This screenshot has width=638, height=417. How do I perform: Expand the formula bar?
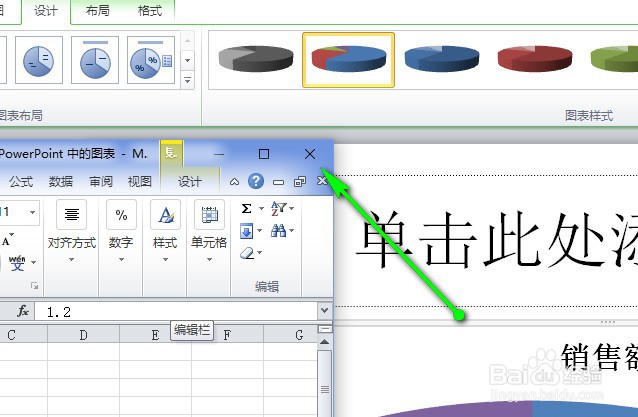(324, 311)
